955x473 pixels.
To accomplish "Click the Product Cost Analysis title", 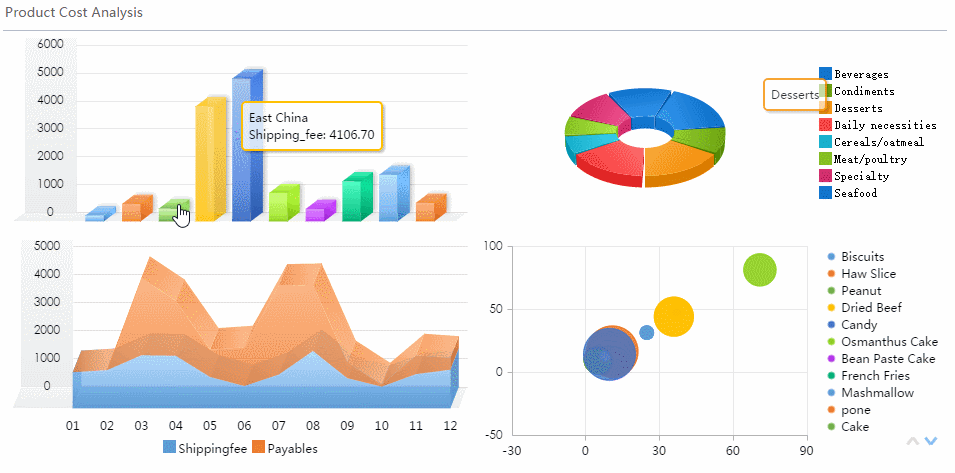I will [x=73, y=13].
